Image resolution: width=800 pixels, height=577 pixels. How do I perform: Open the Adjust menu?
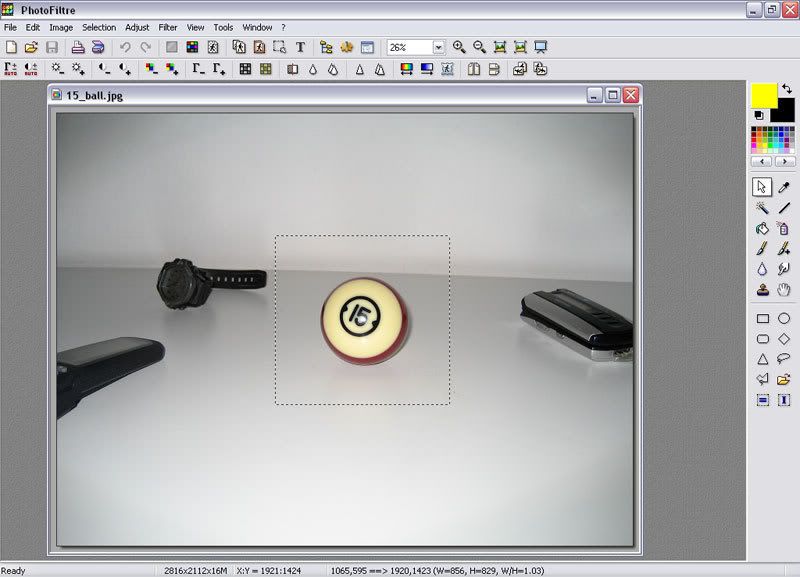[137, 28]
